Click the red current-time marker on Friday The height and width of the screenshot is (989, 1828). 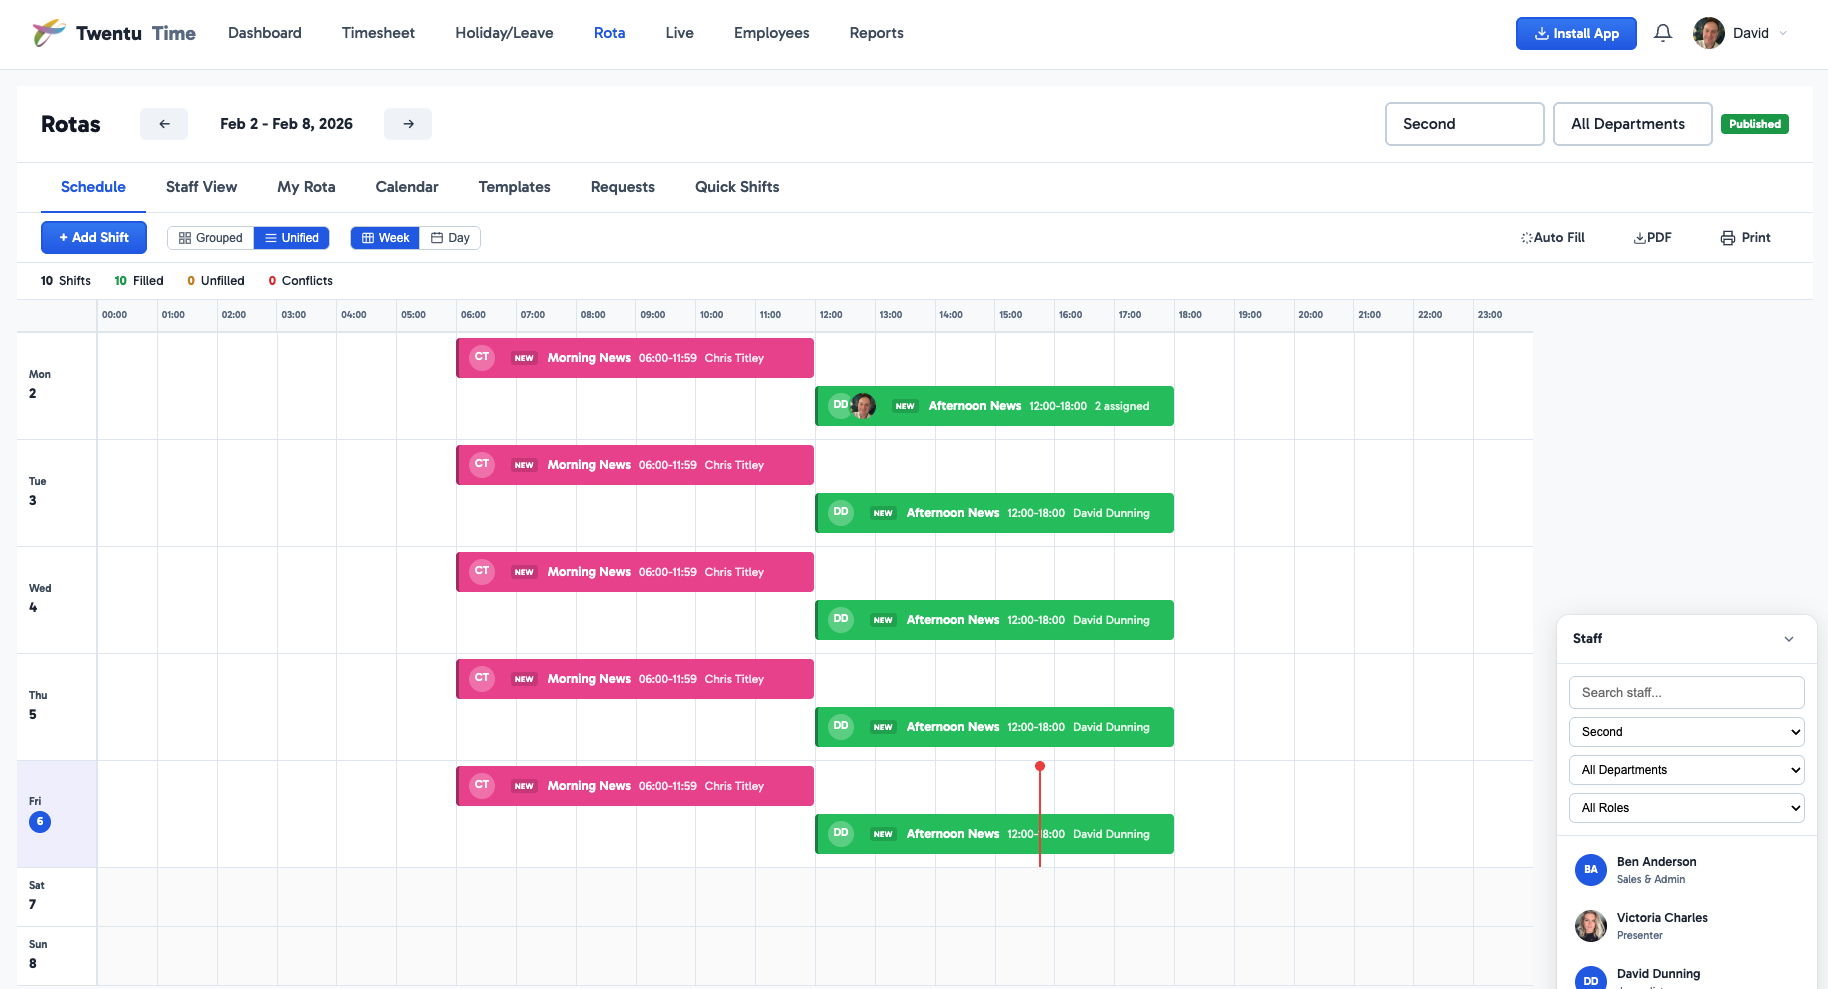[1040, 767]
